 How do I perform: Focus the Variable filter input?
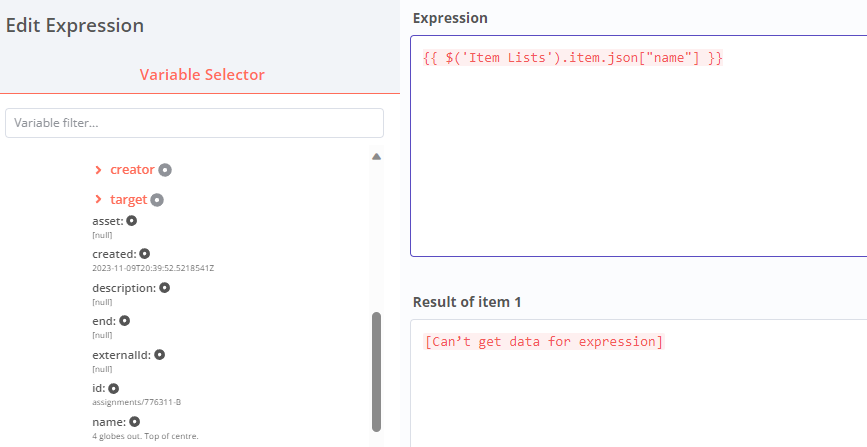click(x=195, y=123)
